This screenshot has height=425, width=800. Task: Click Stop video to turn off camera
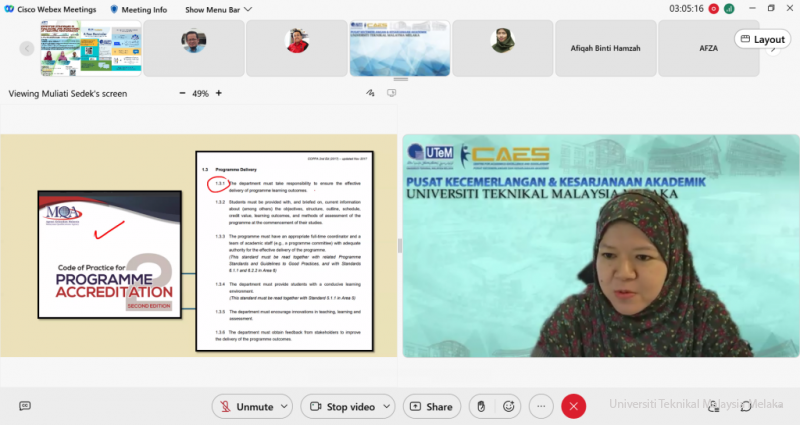[342, 407]
